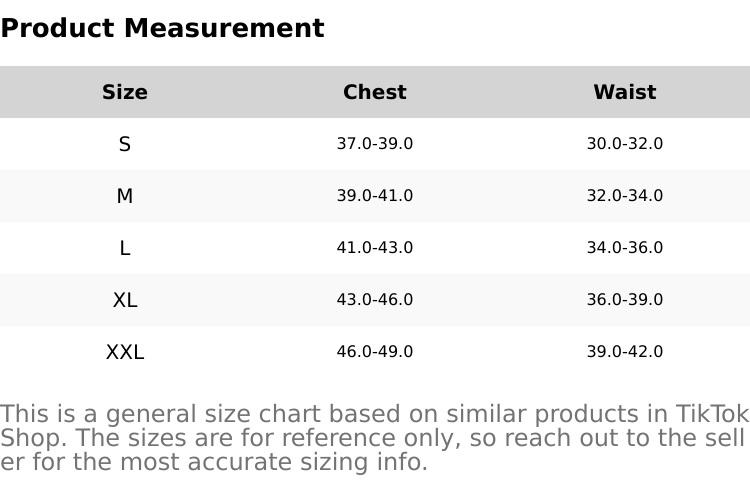Click waist value 39.0-42.0
750x498 pixels.
625,352
